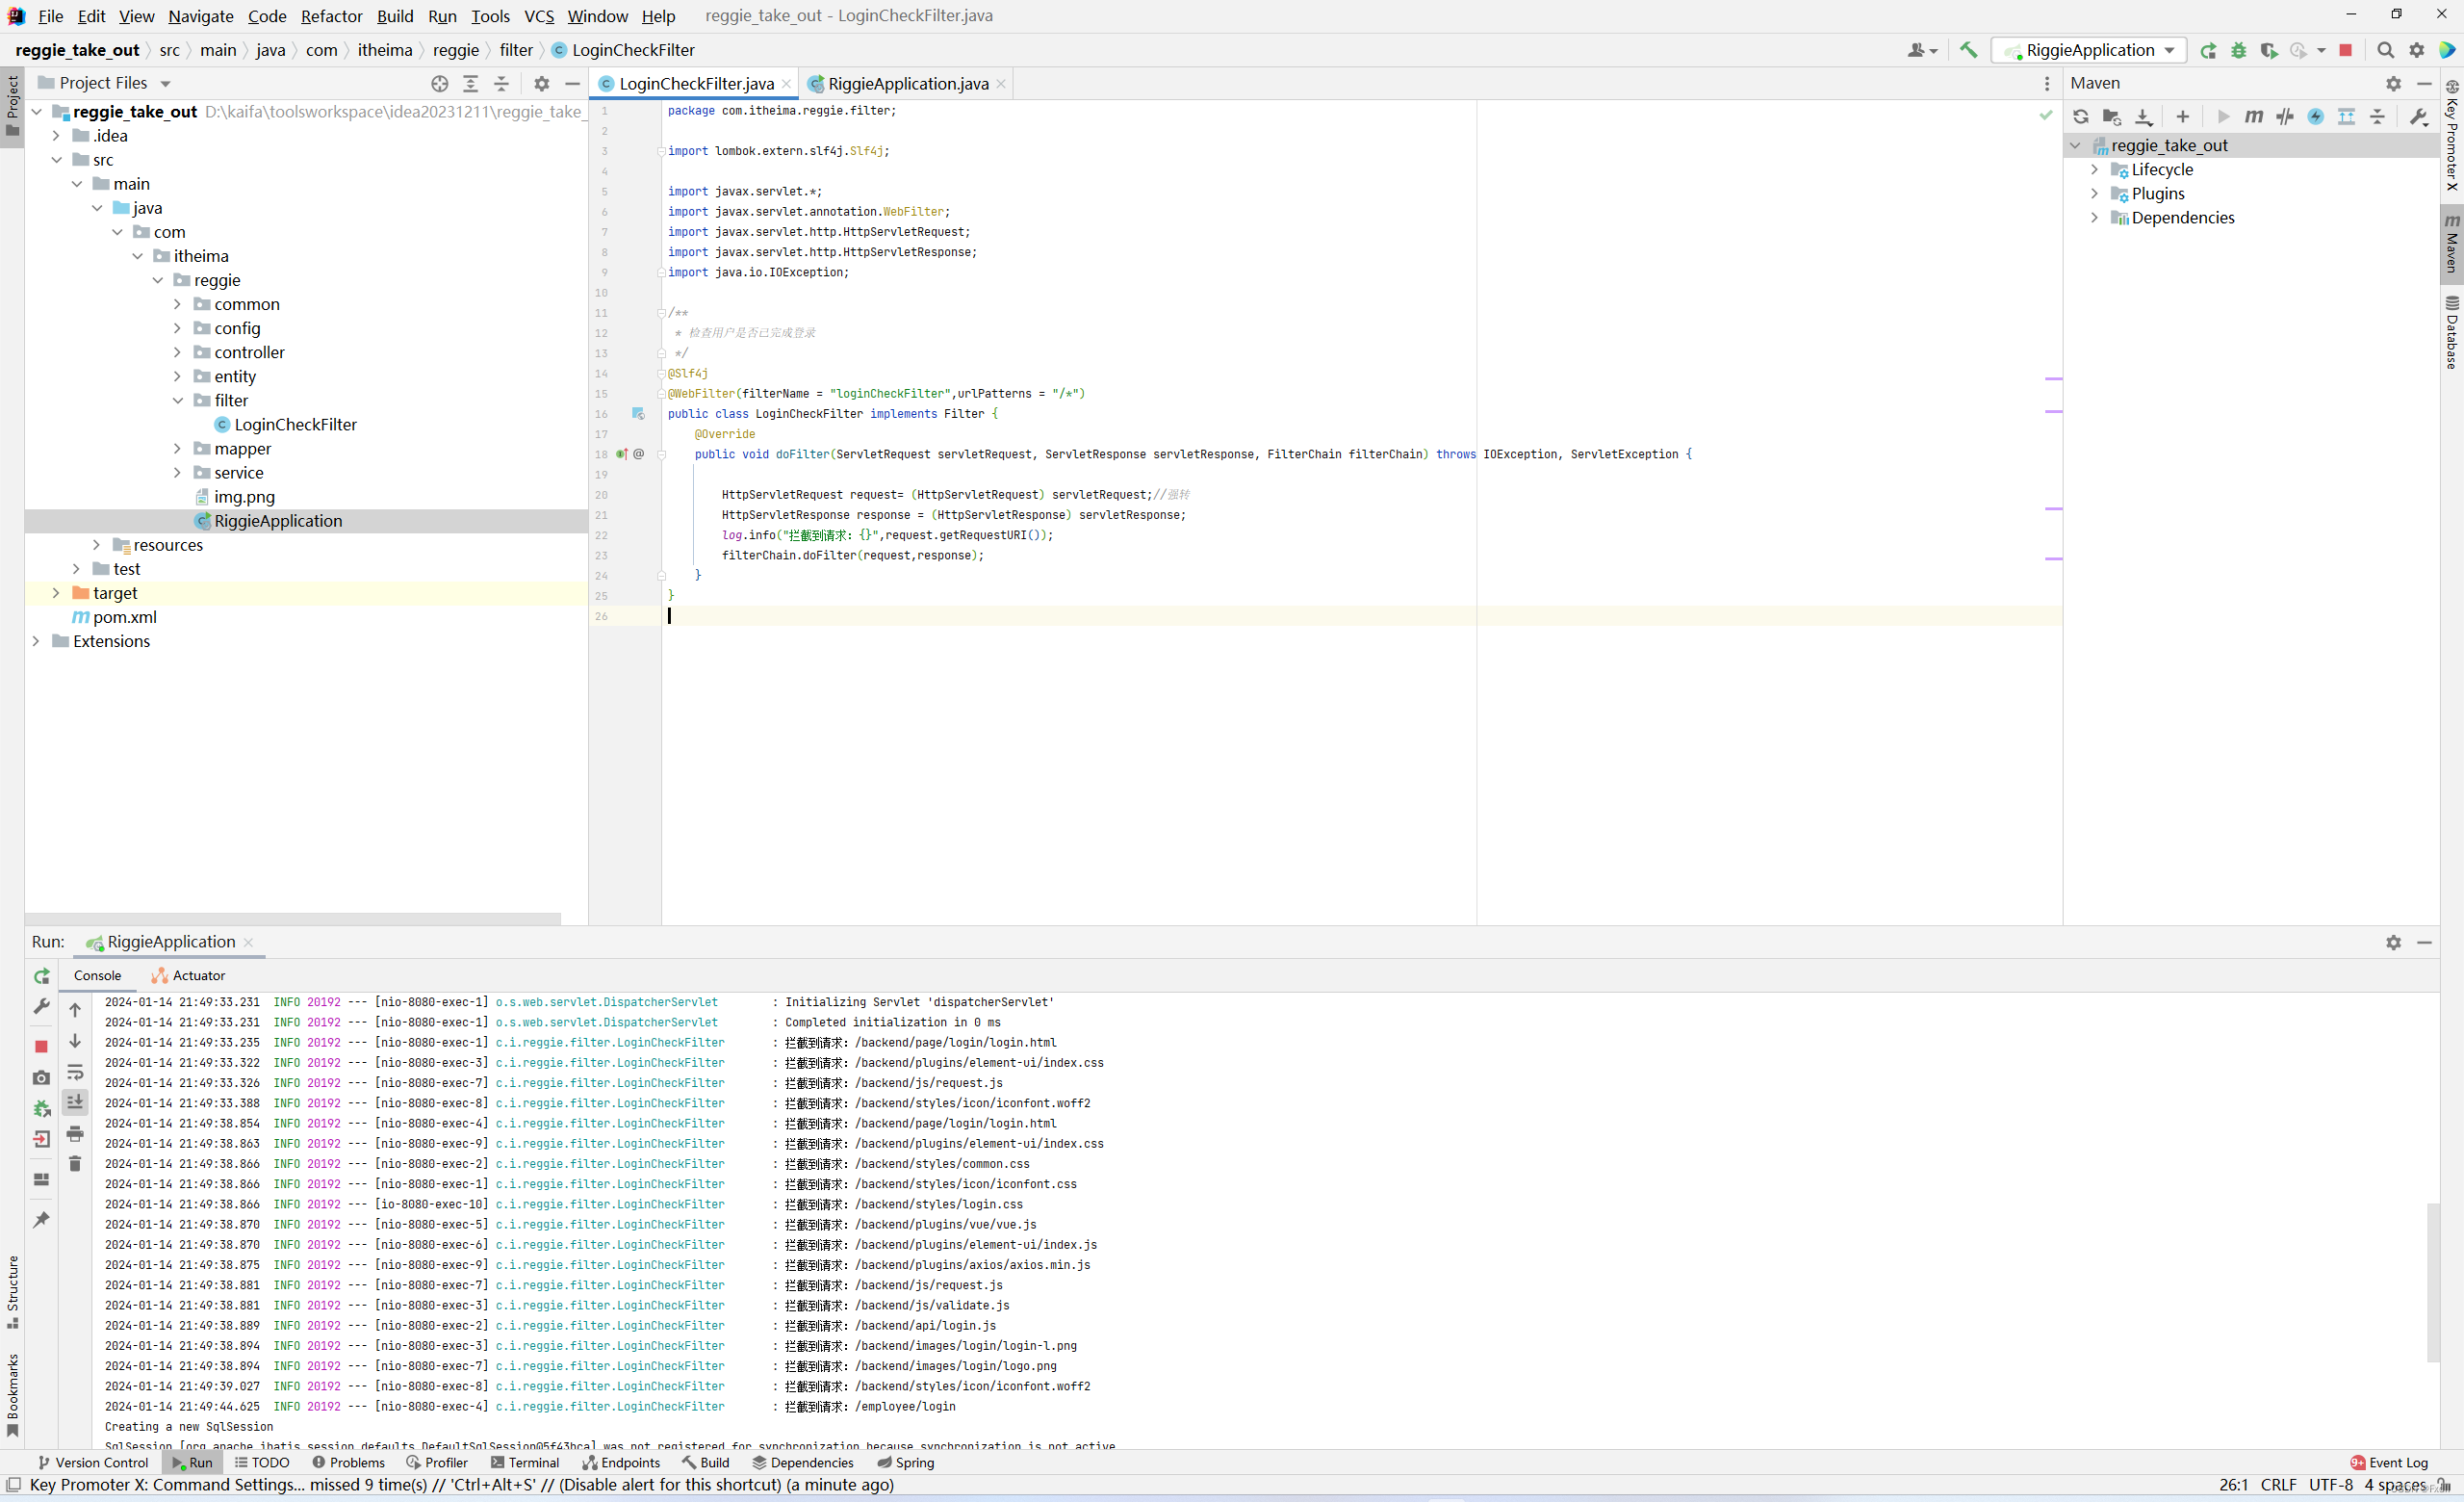2464x1502 pixels.
Task: Click the Print console output icon
Action: 75,1134
